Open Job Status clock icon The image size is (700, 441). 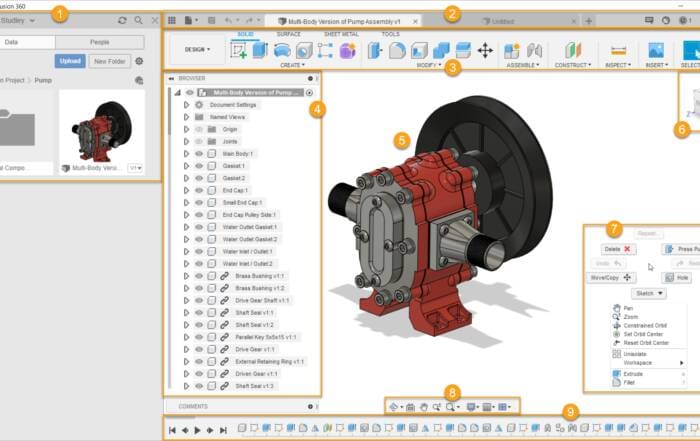click(x=666, y=21)
